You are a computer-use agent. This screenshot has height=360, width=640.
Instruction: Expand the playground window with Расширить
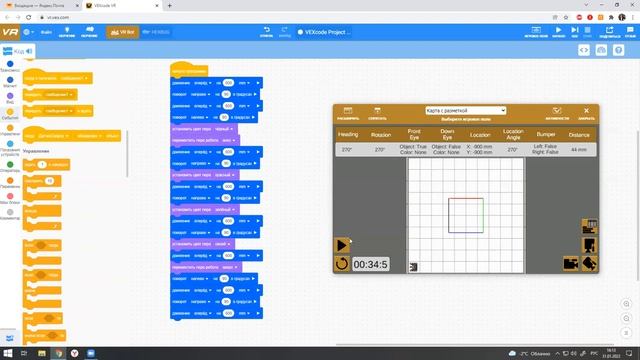tap(348, 113)
